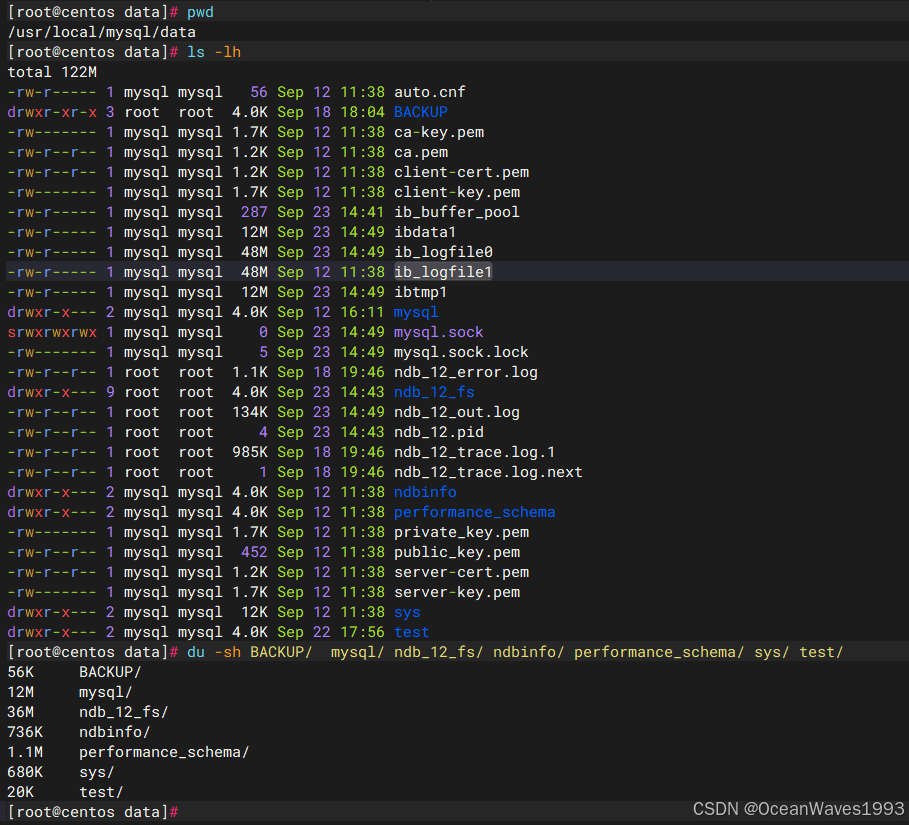Click '680K' size for sys/
Viewport: 909px width, 825px height.
pos(25,772)
